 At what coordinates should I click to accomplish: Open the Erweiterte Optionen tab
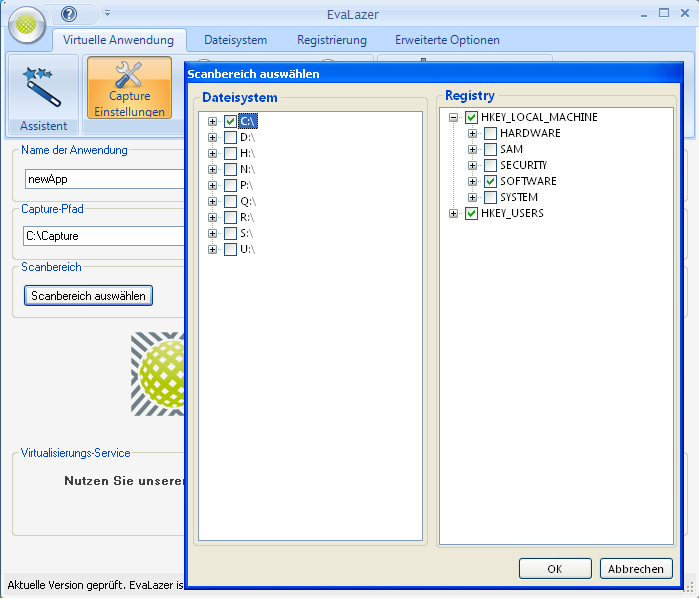pos(447,40)
